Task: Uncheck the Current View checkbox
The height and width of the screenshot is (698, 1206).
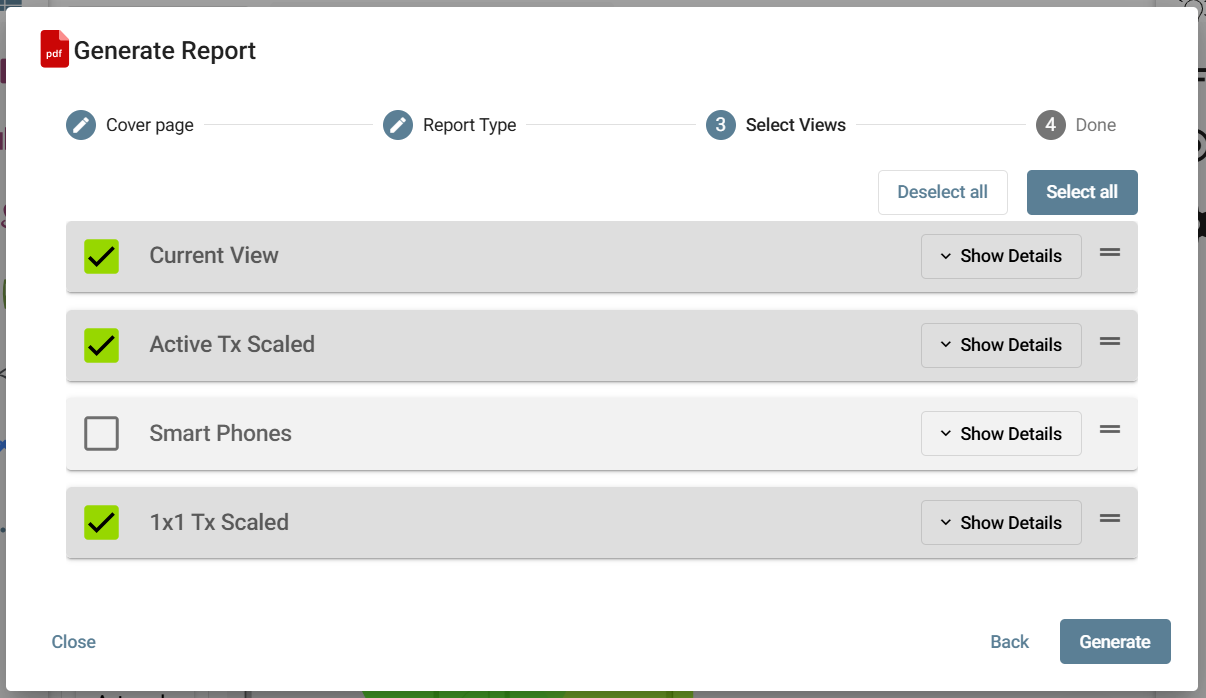Action: [102, 256]
